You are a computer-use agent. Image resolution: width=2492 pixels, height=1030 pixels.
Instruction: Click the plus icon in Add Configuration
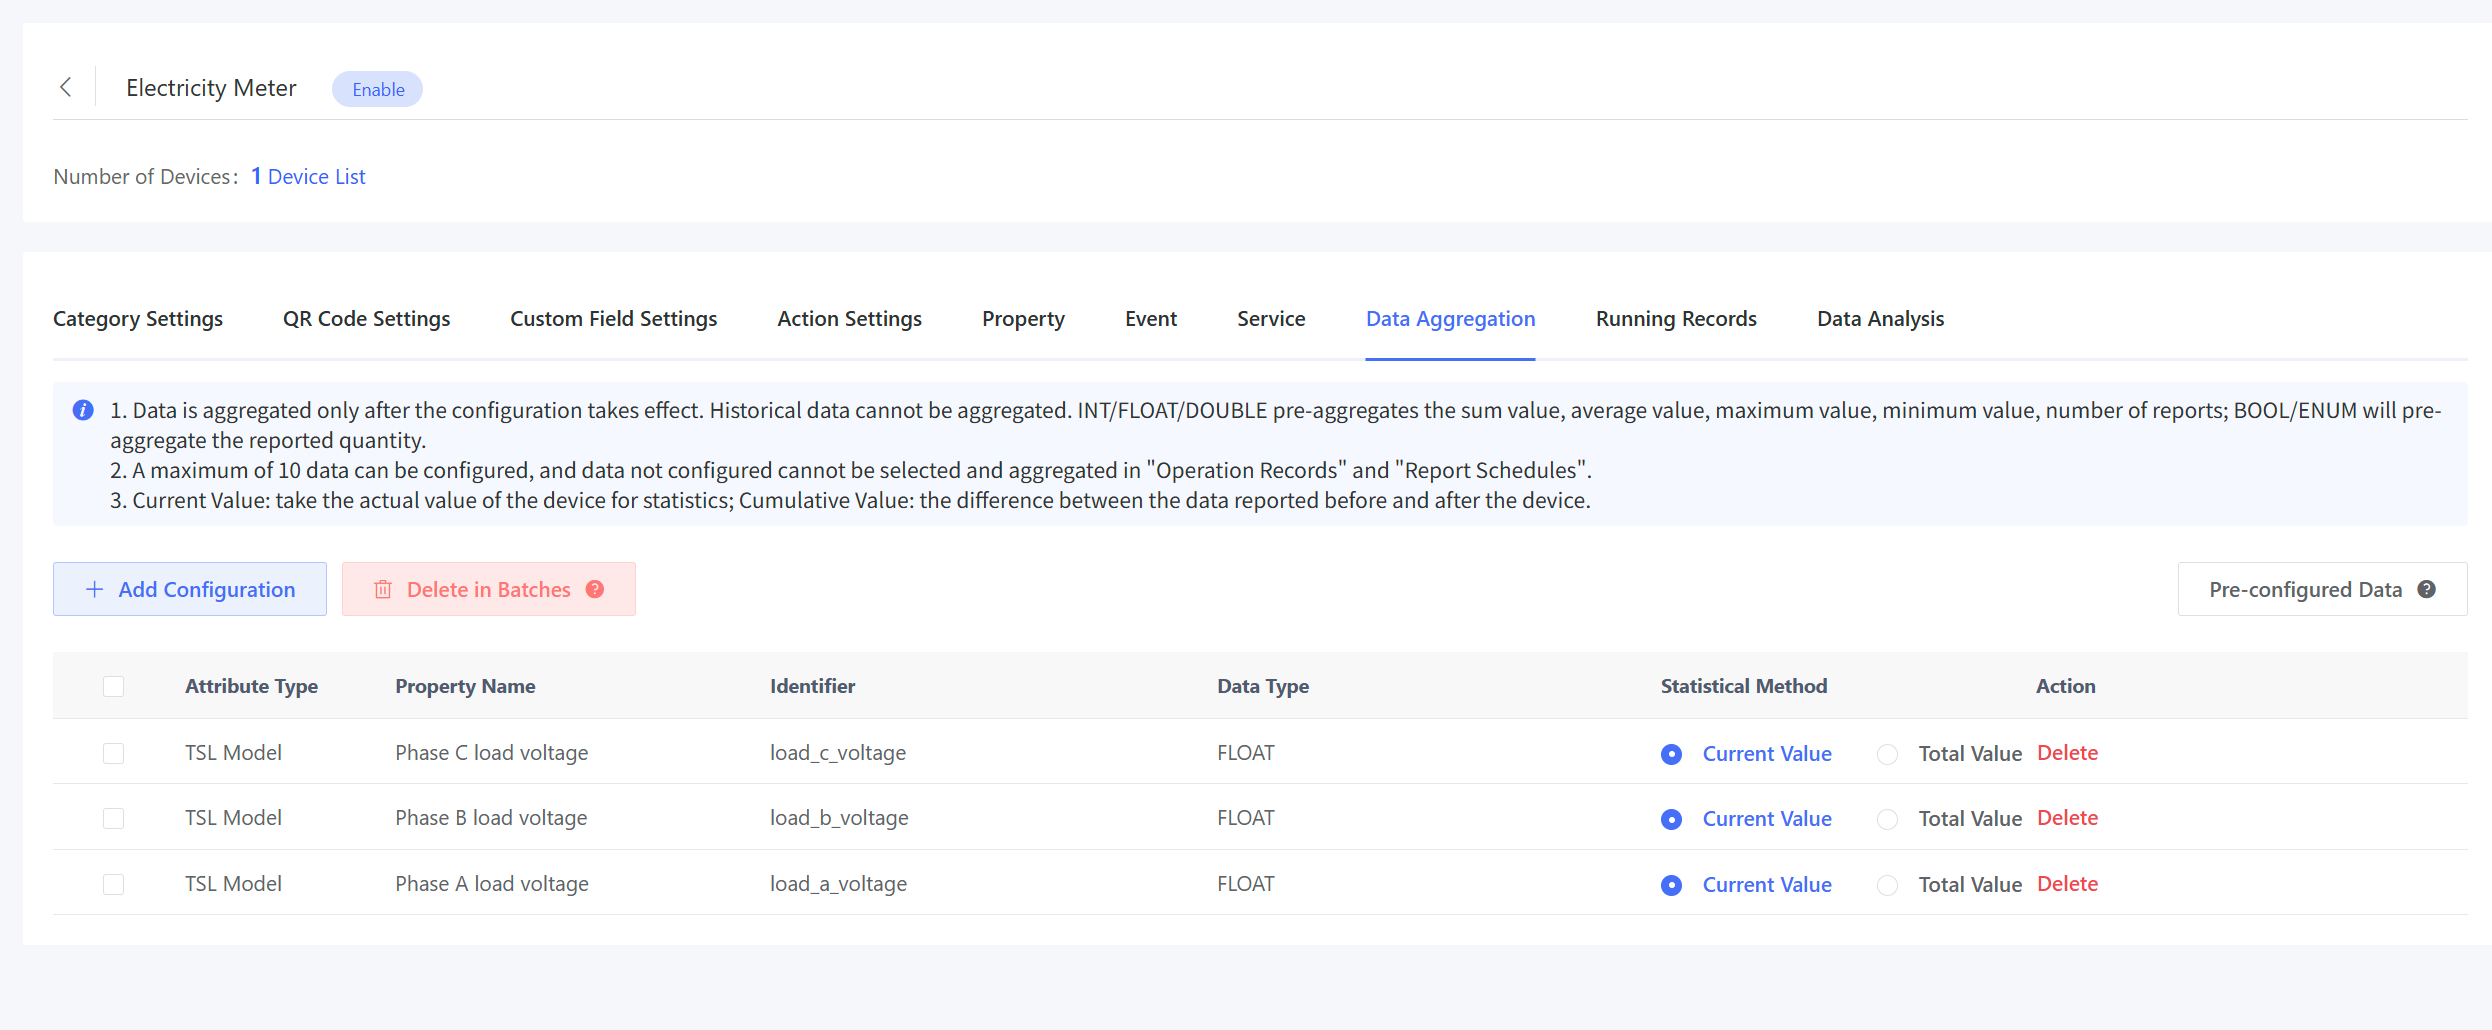[x=95, y=590]
